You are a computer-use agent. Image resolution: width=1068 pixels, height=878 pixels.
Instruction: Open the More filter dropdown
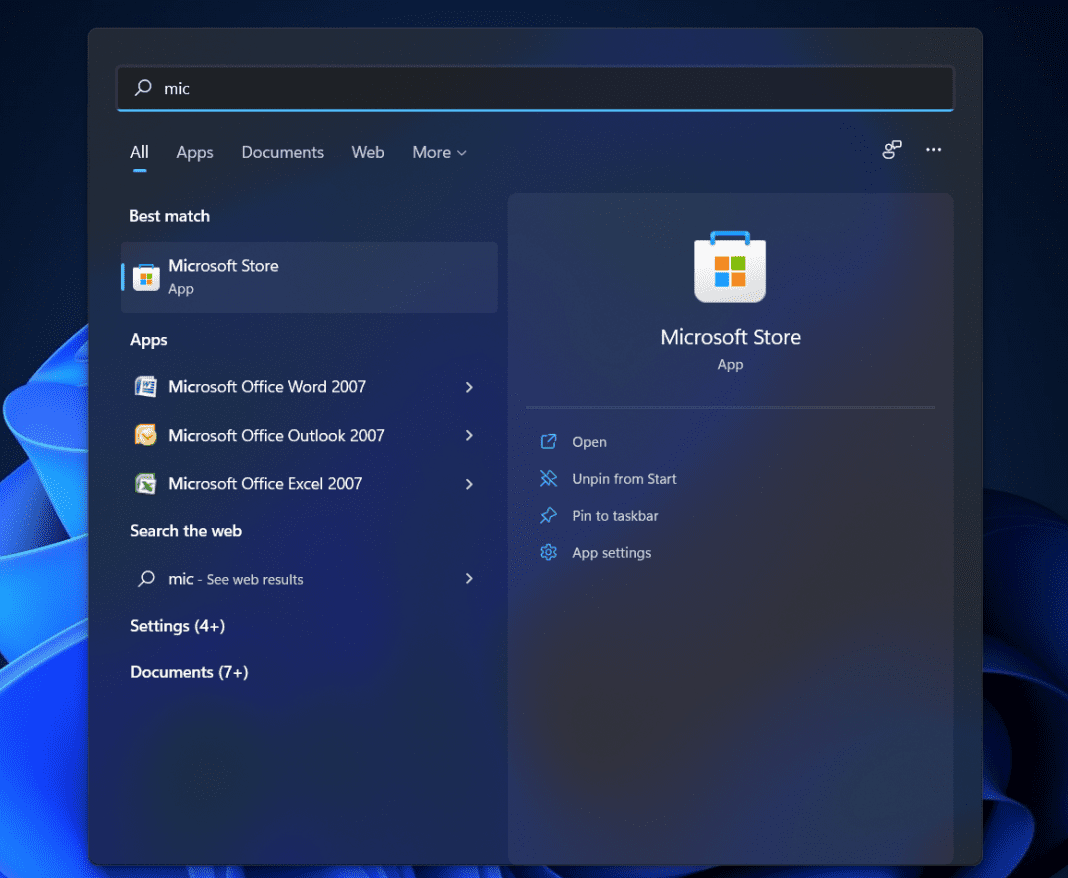438,152
